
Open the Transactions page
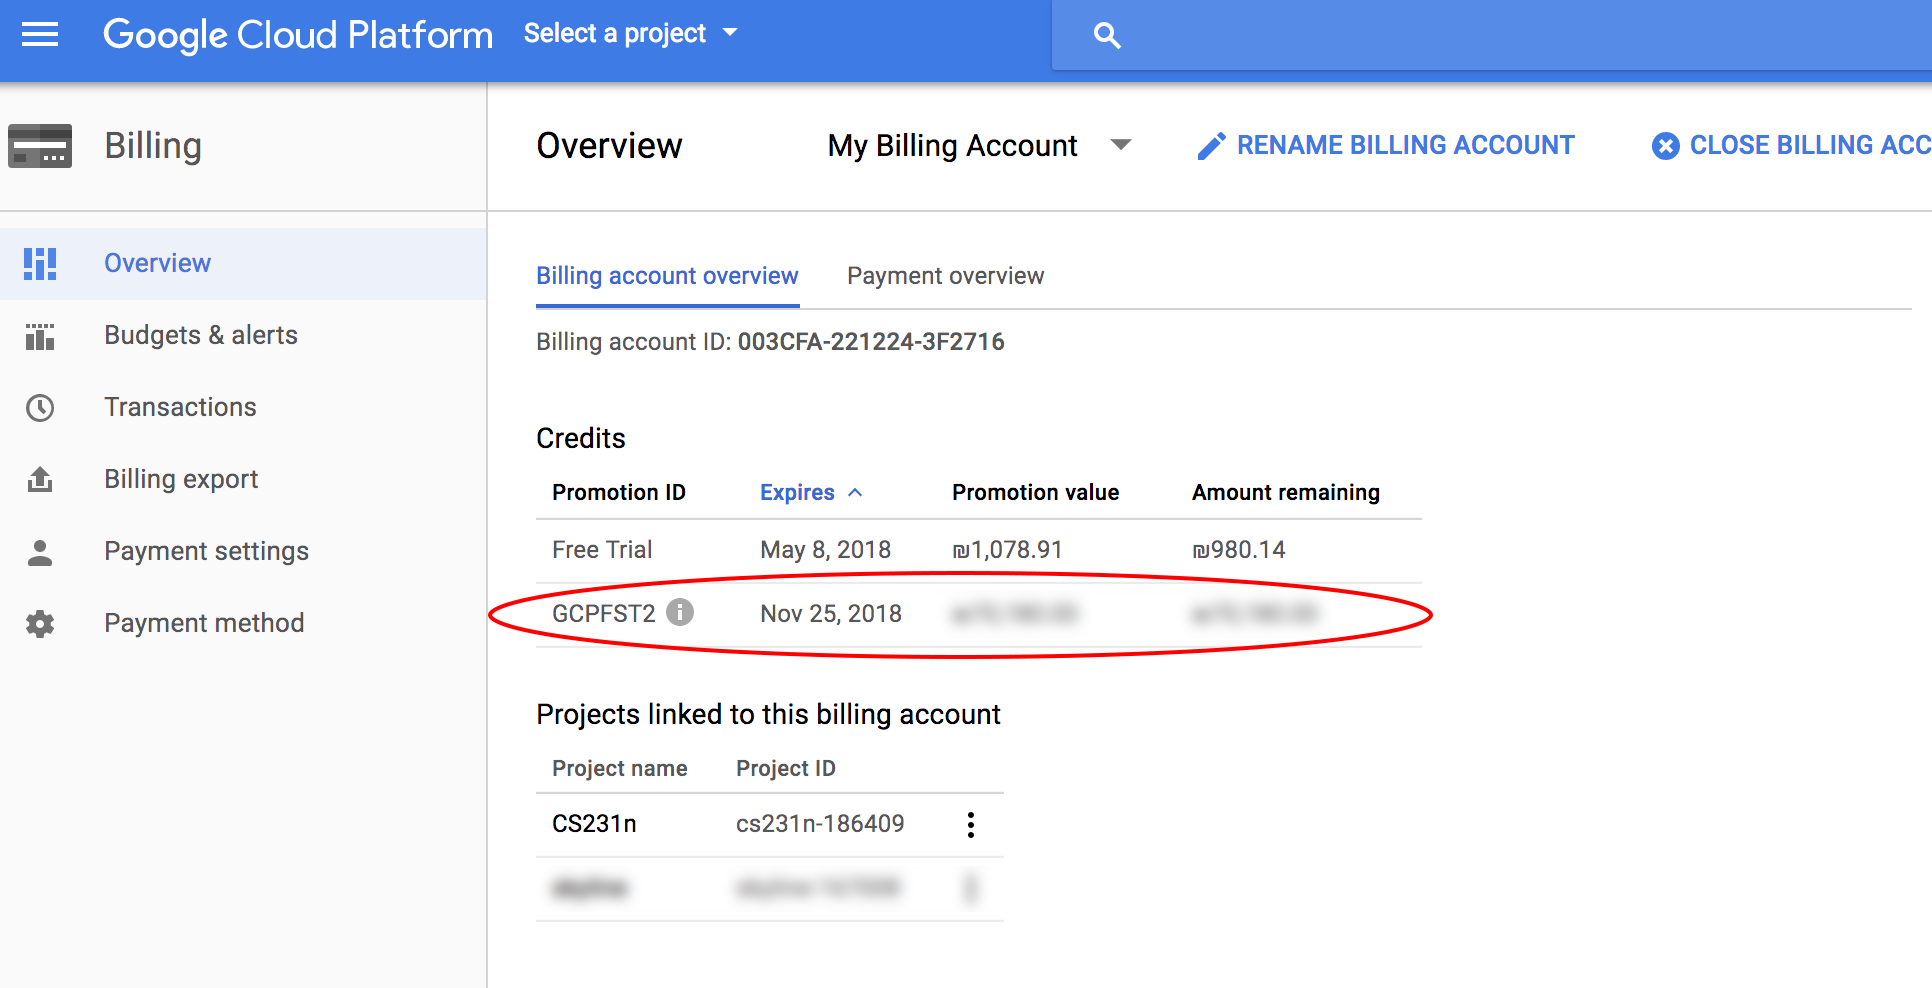click(243, 408)
